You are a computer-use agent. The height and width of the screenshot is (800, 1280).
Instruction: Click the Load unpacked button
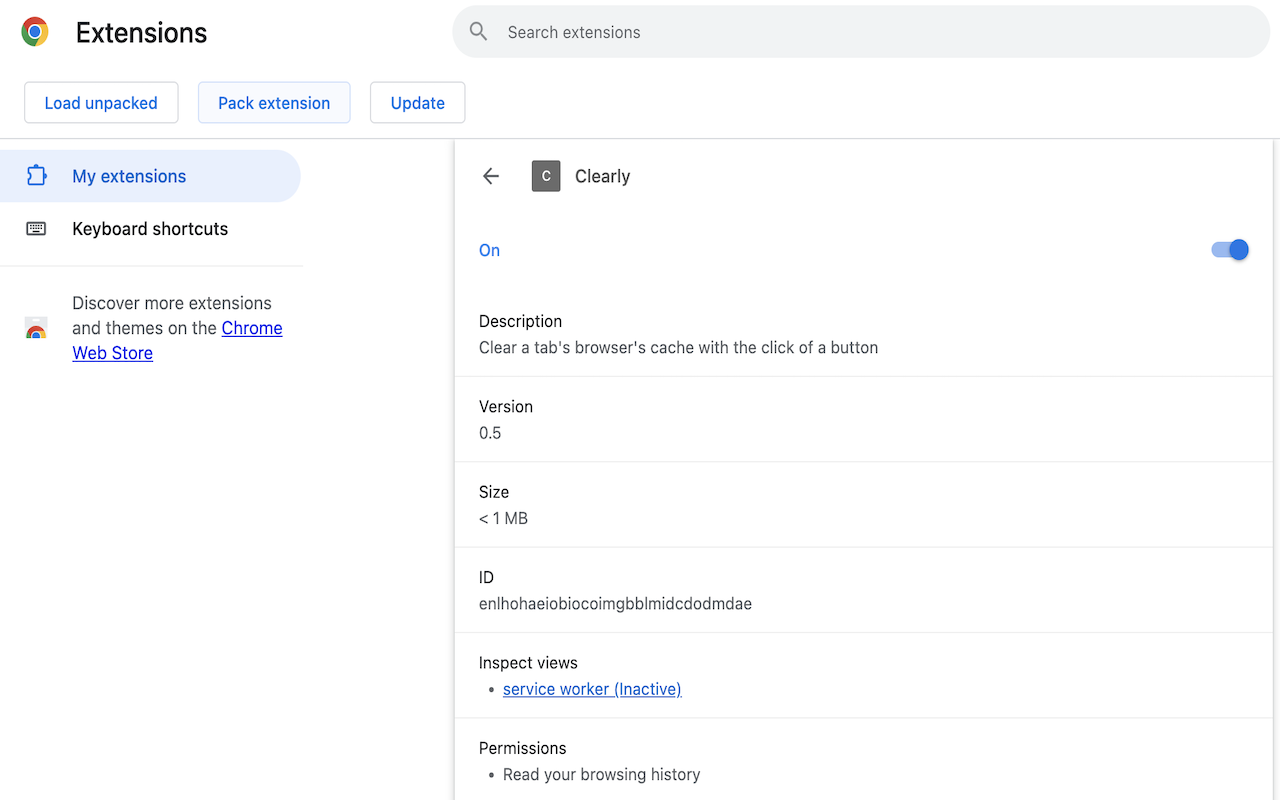tap(100, 102)
